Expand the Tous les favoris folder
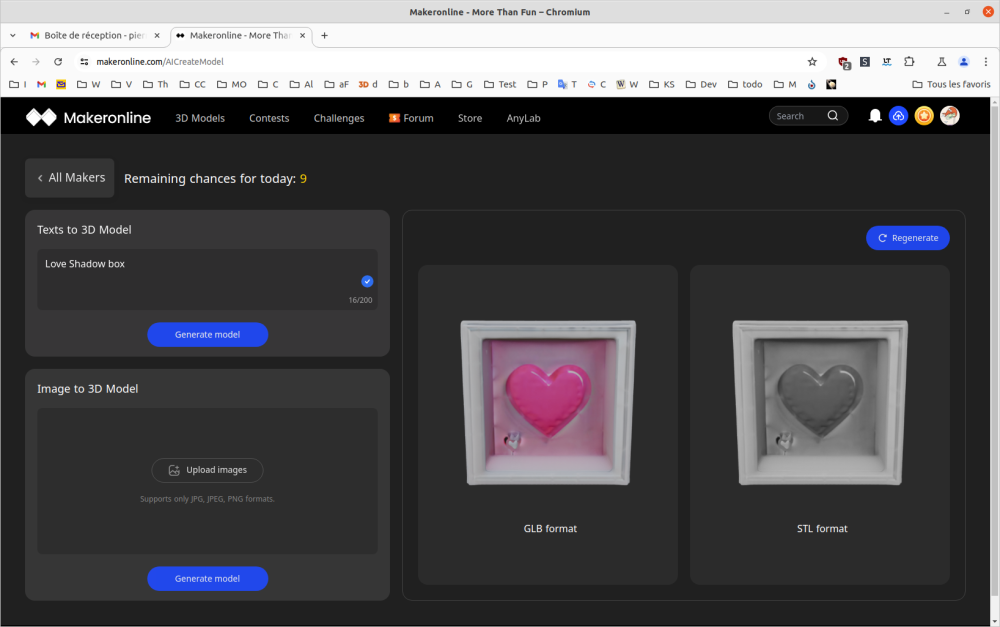Viewport: 1000px width, 627px height. pos(951,84)
